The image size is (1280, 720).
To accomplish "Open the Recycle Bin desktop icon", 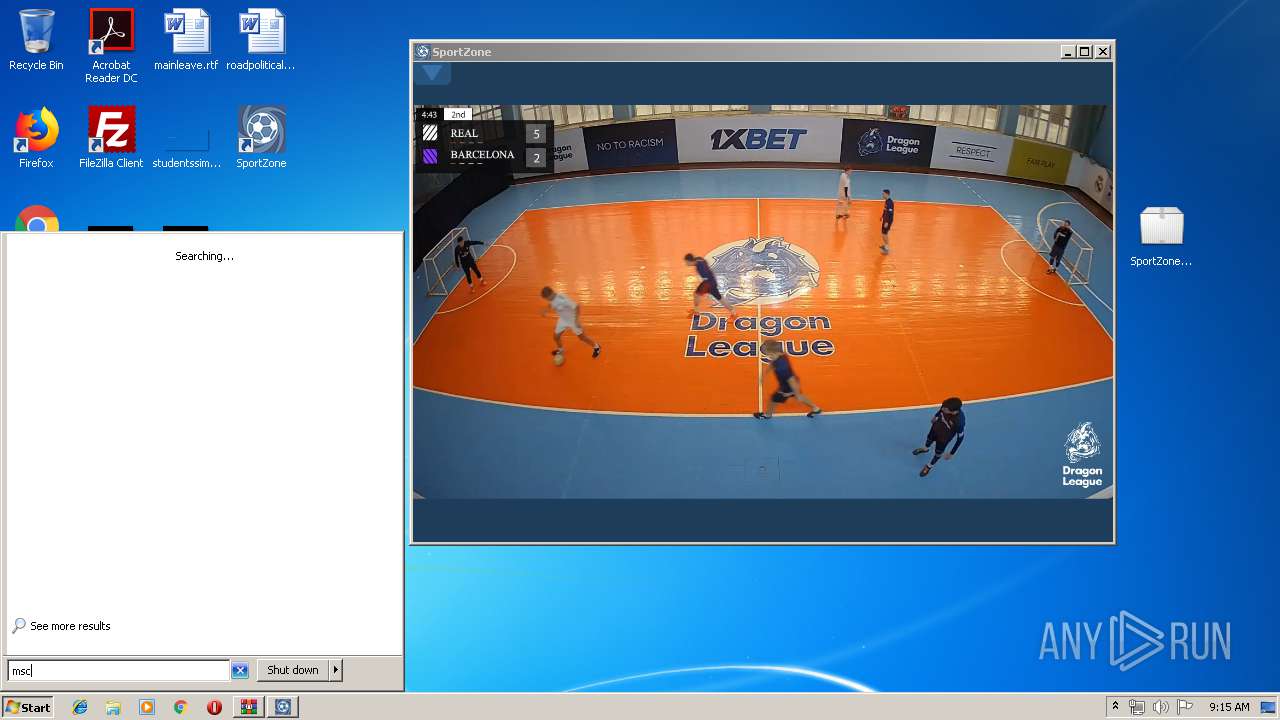I will click(36, 40).
